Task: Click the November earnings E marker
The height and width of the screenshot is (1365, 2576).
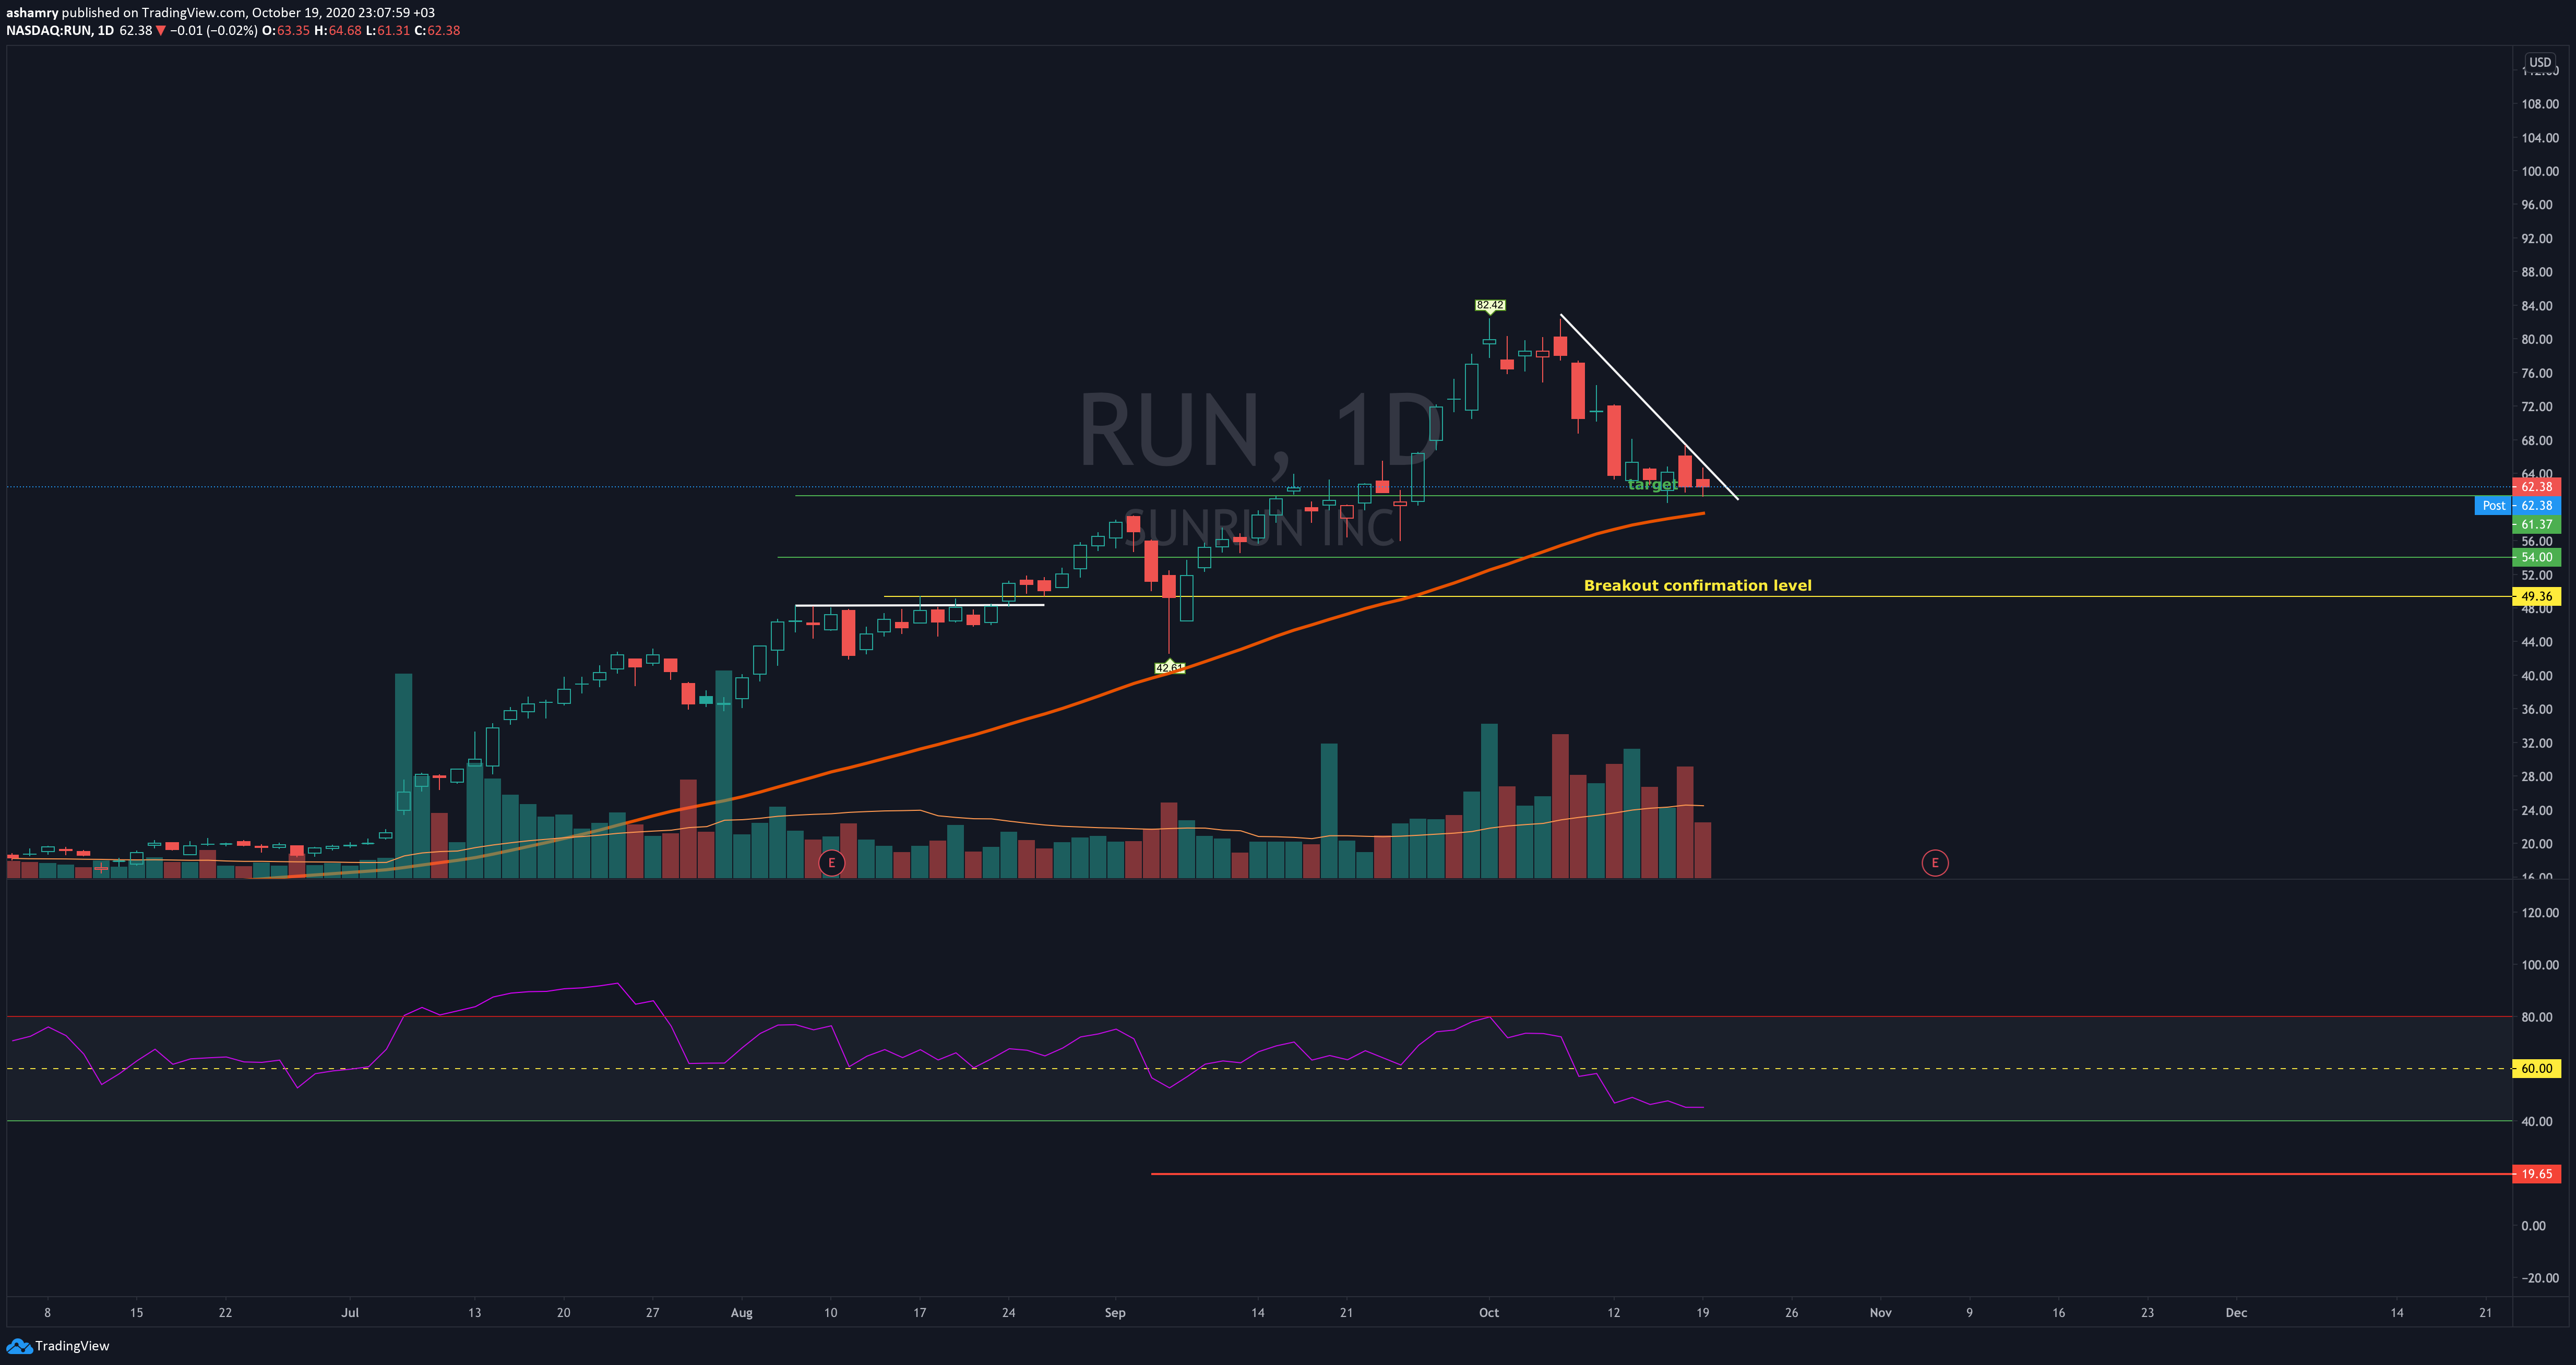Action: coord(1935,863)
